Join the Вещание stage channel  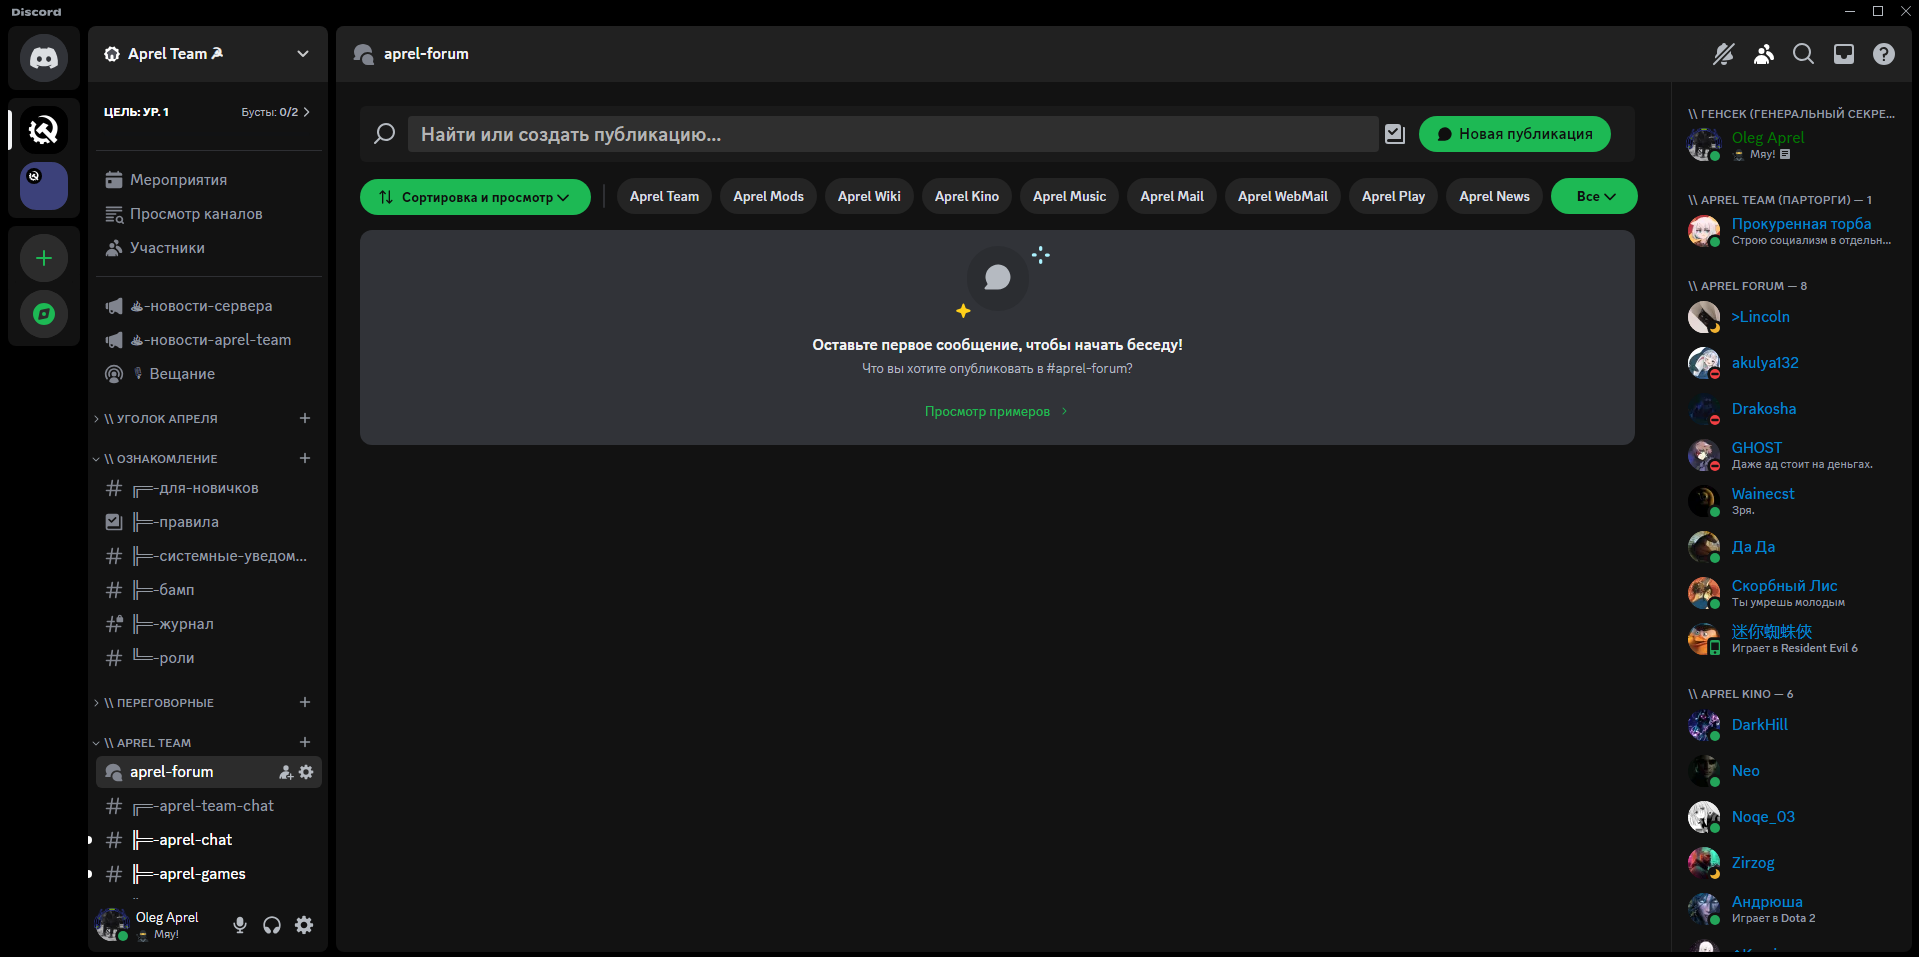pos(209,374)
